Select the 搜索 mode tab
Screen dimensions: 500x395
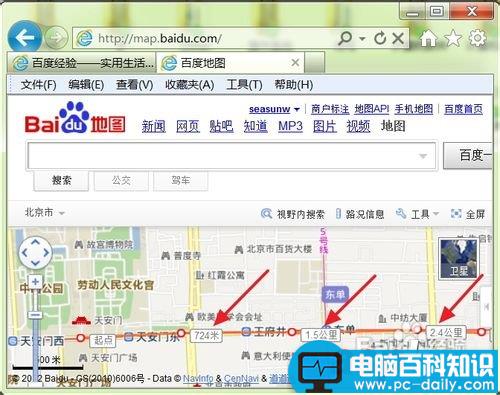coord(62,181)
